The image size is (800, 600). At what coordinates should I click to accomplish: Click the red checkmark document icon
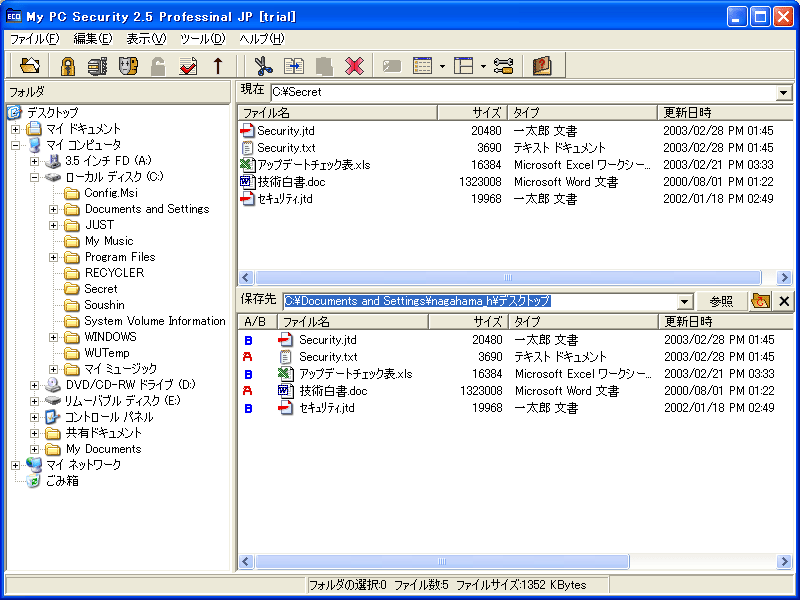pos(188,66)
